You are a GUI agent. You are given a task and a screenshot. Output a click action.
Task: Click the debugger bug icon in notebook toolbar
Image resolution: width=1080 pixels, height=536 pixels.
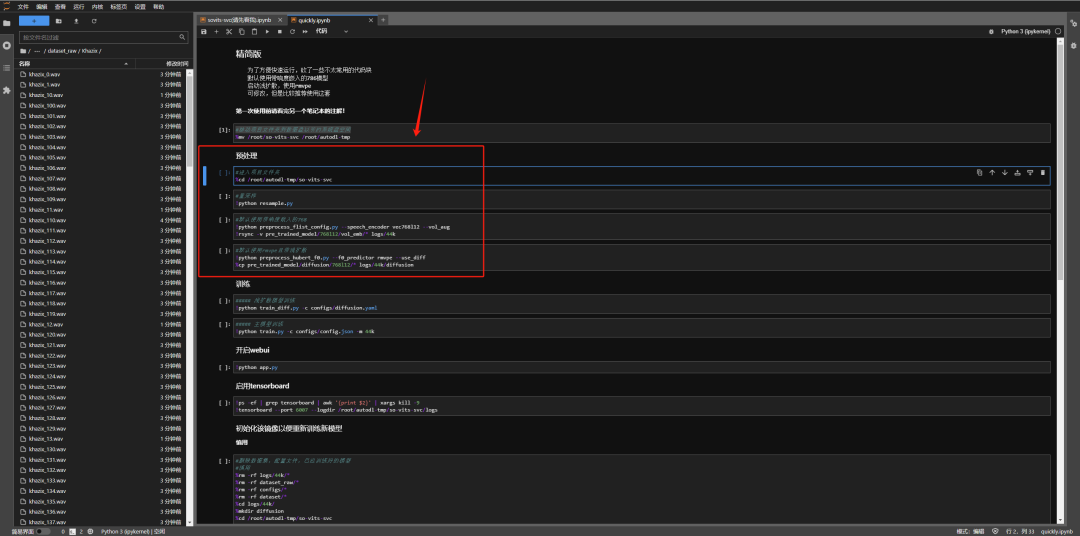pyautogui.click(x=991, y=32)
